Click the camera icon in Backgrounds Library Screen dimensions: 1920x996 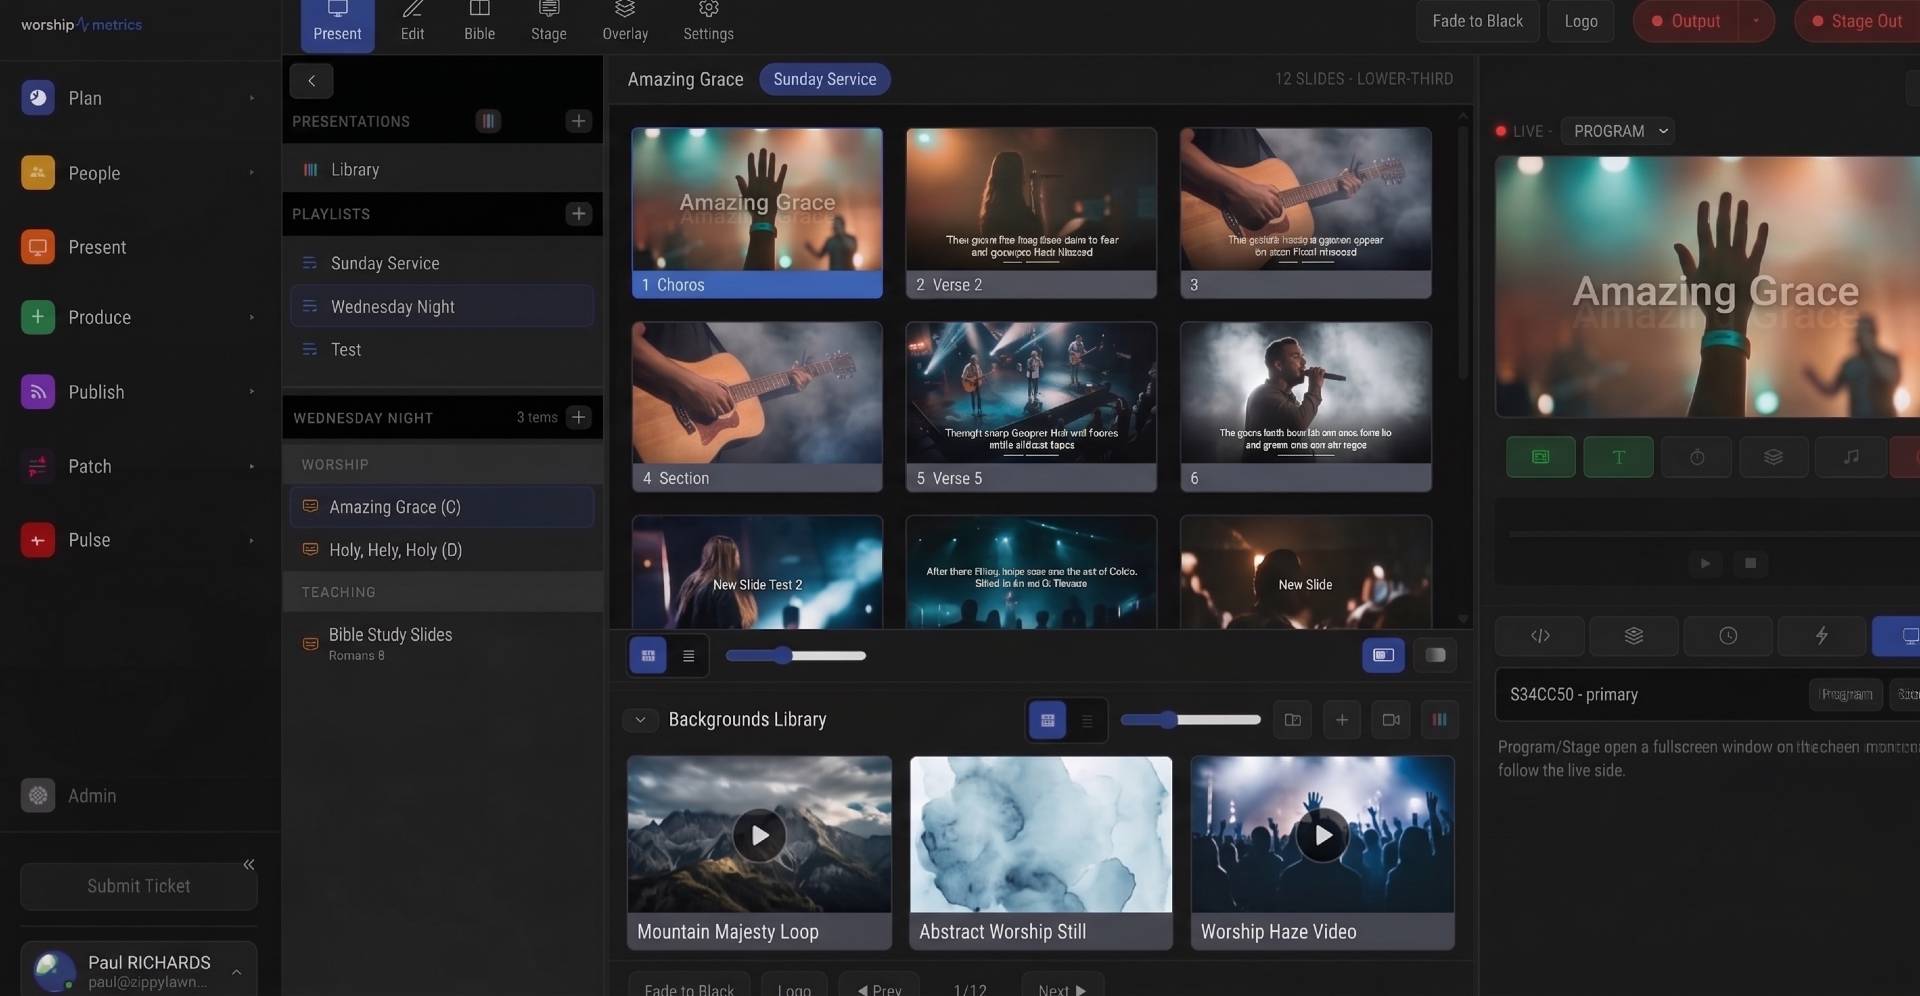click(1390, 720)
